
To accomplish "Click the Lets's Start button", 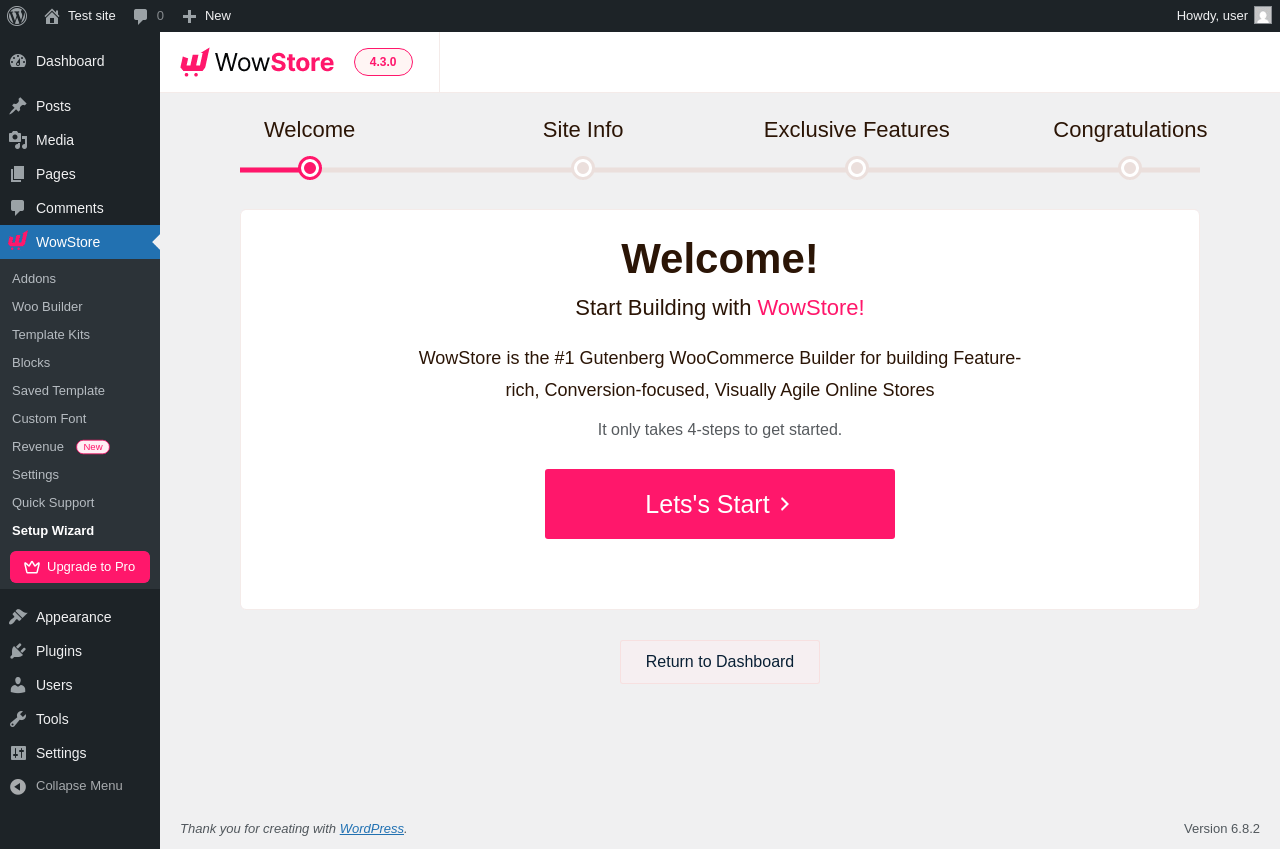I will (720, 504).
